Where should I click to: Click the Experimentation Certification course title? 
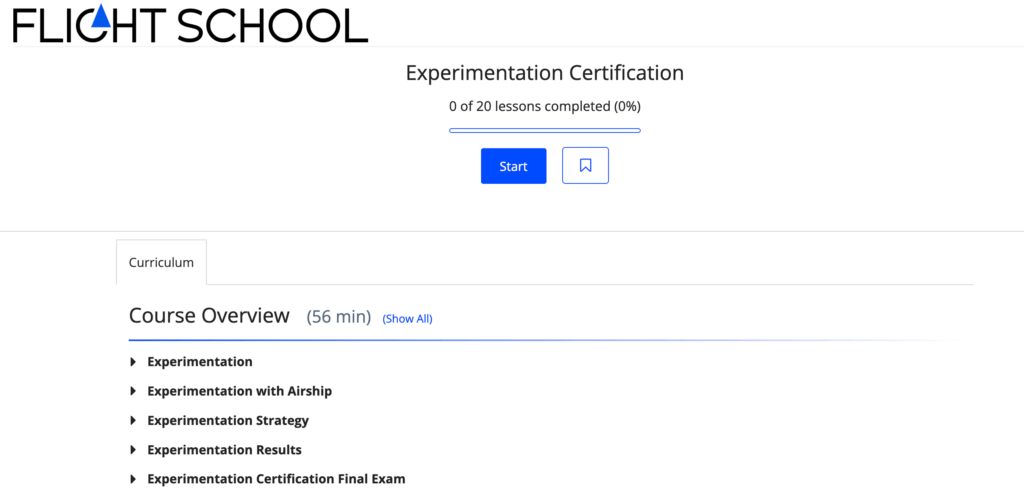click(x=544, y=73)
